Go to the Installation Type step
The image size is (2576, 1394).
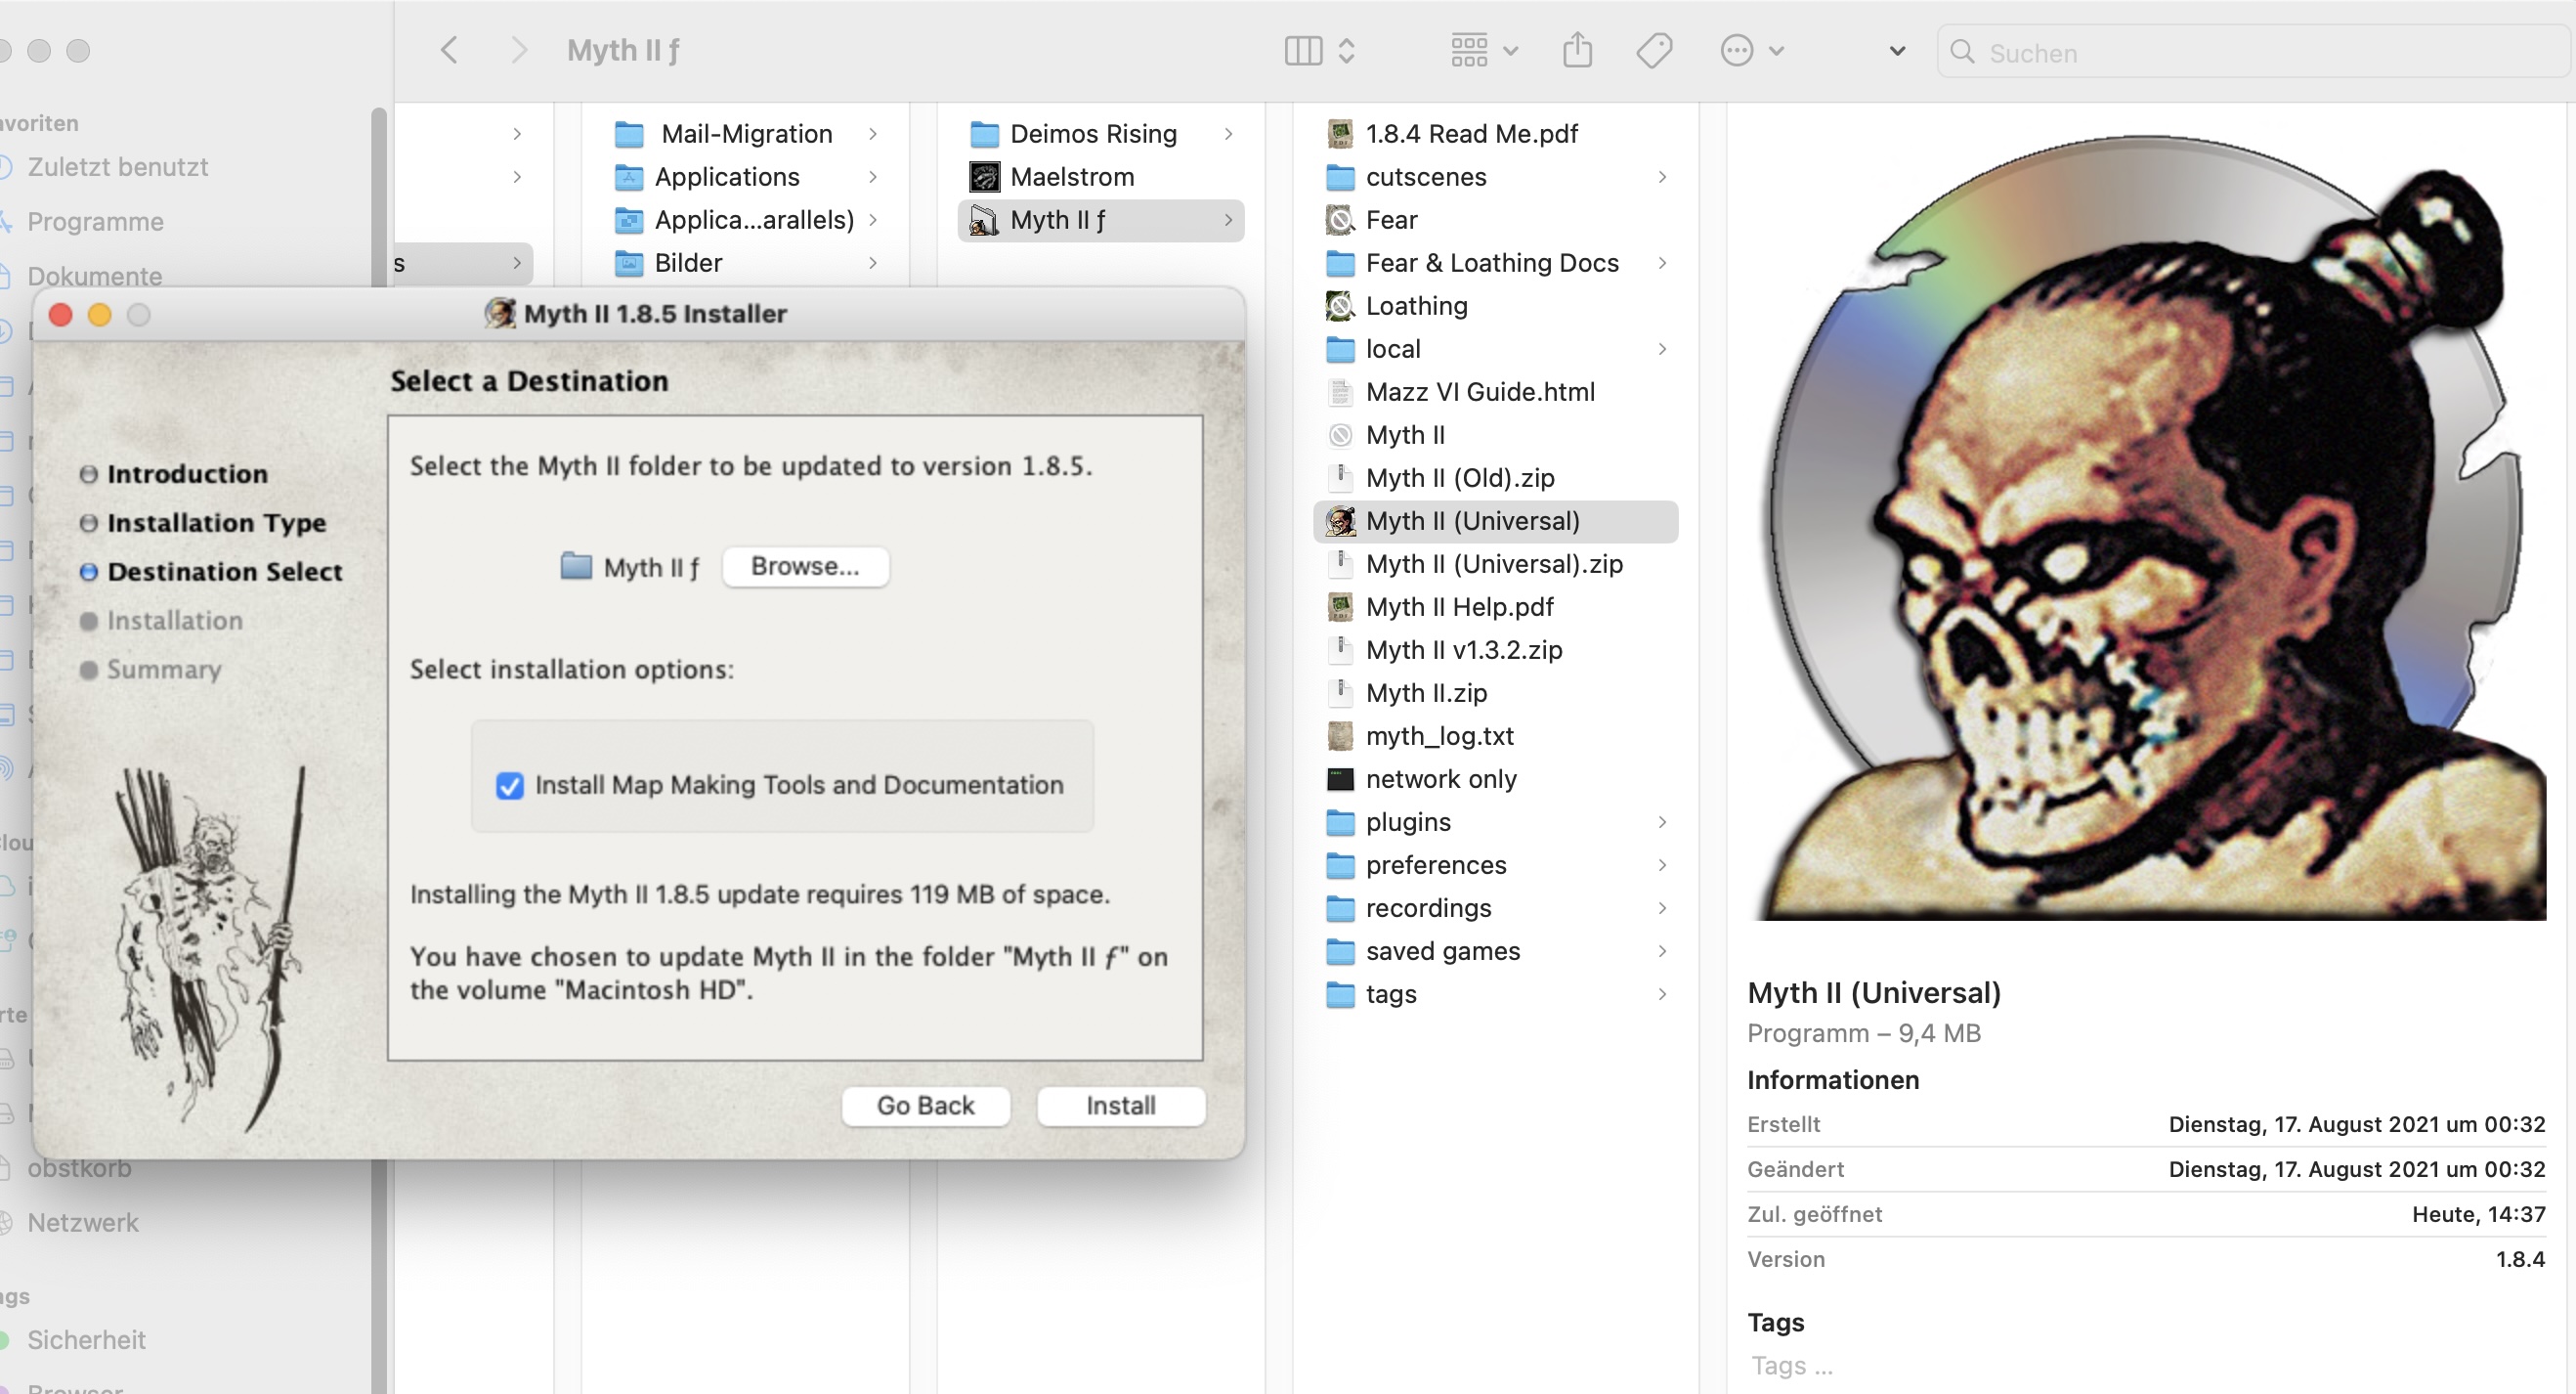point(216,523)
